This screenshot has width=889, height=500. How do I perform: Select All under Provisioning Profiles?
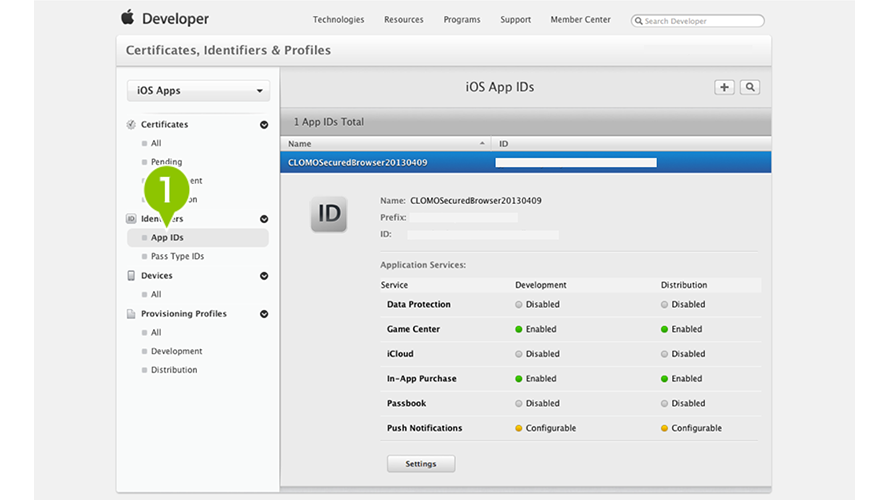[156, 333]
